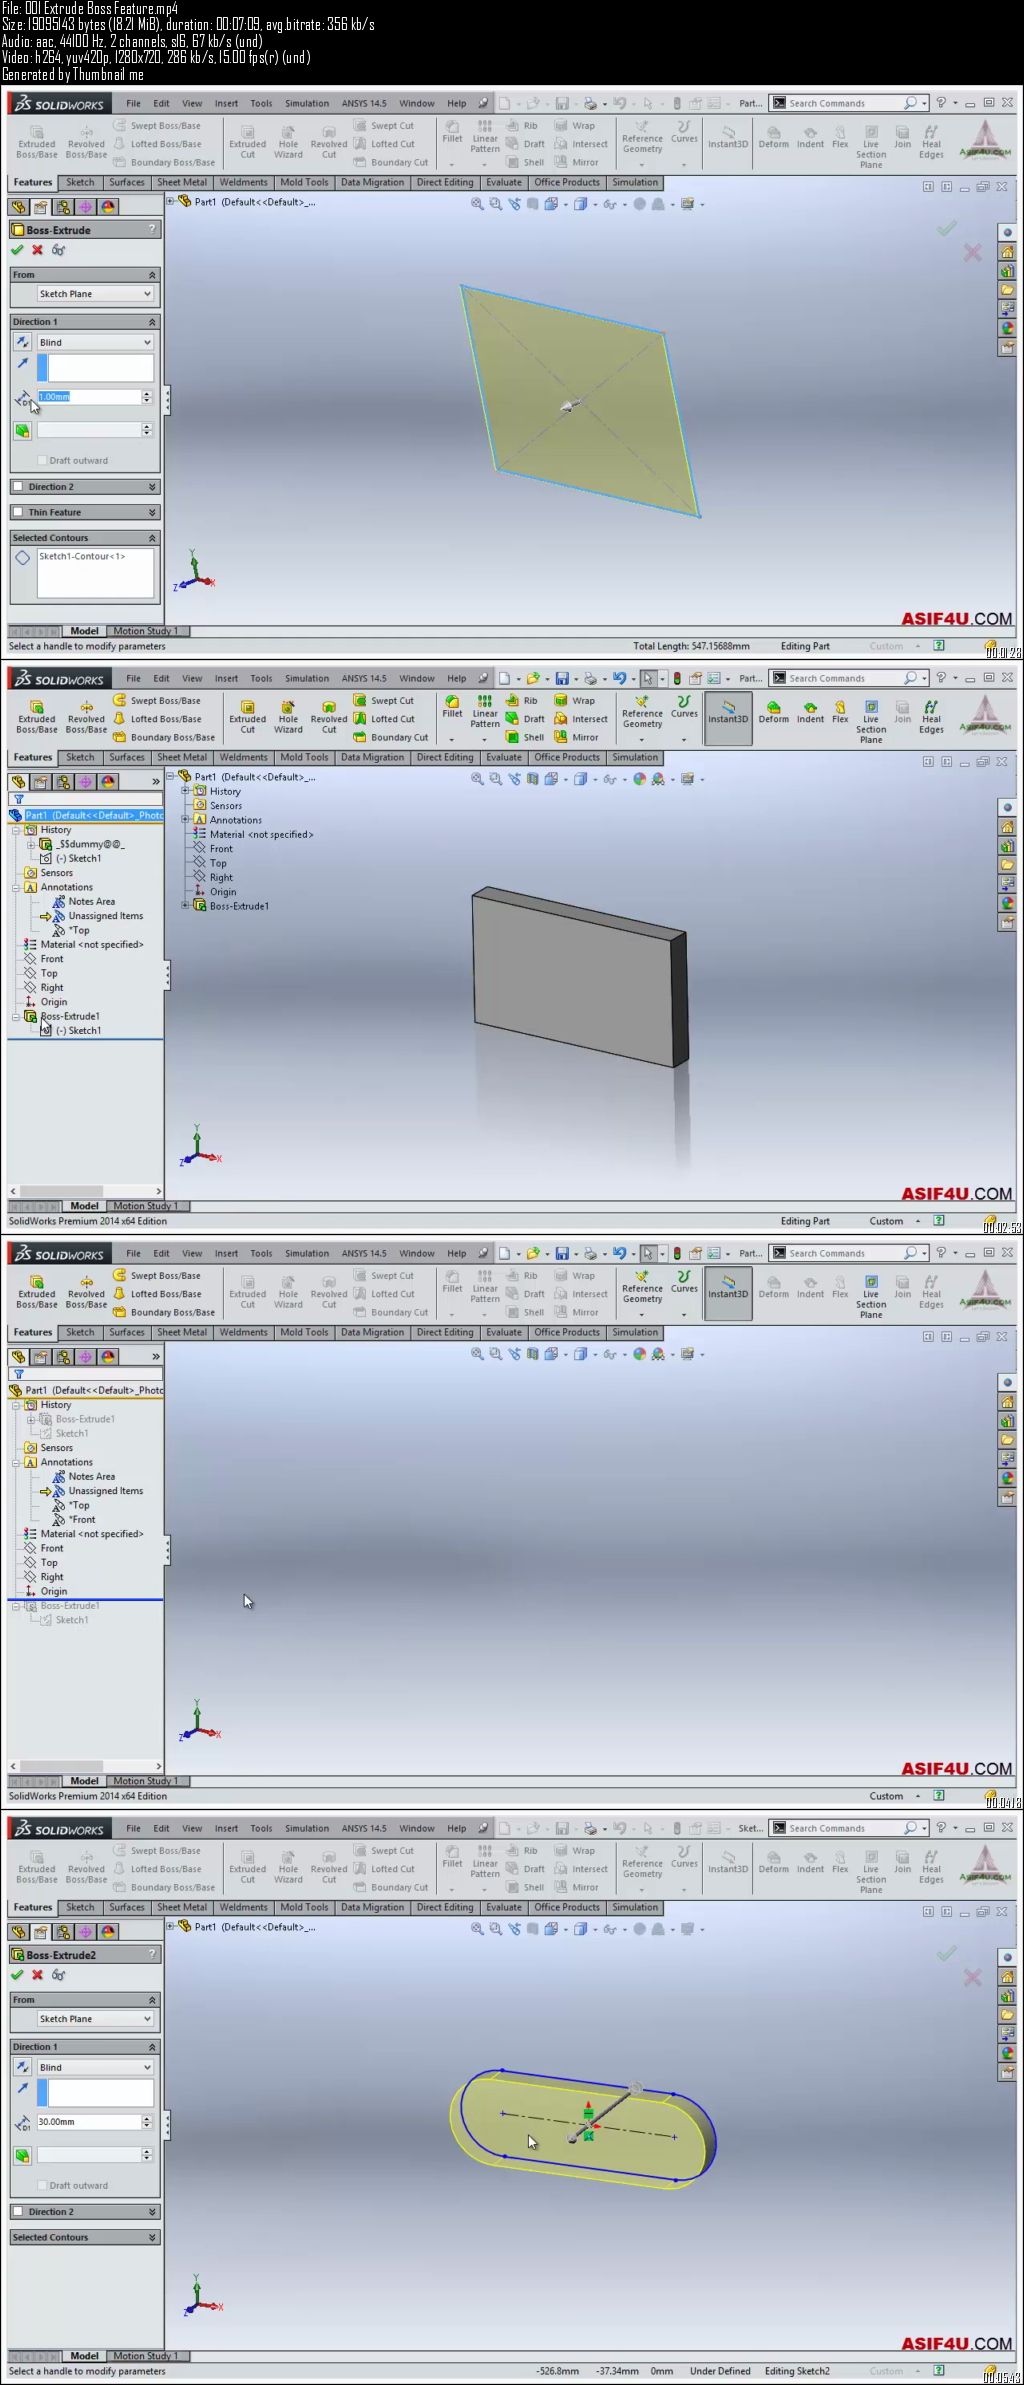Viewport: 1024px width, 2385px height.
Task: Enable Direction 2 checkbox in the Boss-Extrude2 panel
Action: (18, 2212)
